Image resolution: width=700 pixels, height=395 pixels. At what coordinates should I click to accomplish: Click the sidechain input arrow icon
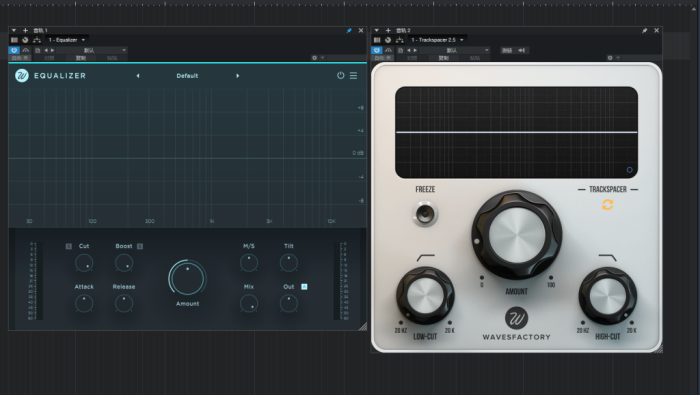[x=521, y=50]
